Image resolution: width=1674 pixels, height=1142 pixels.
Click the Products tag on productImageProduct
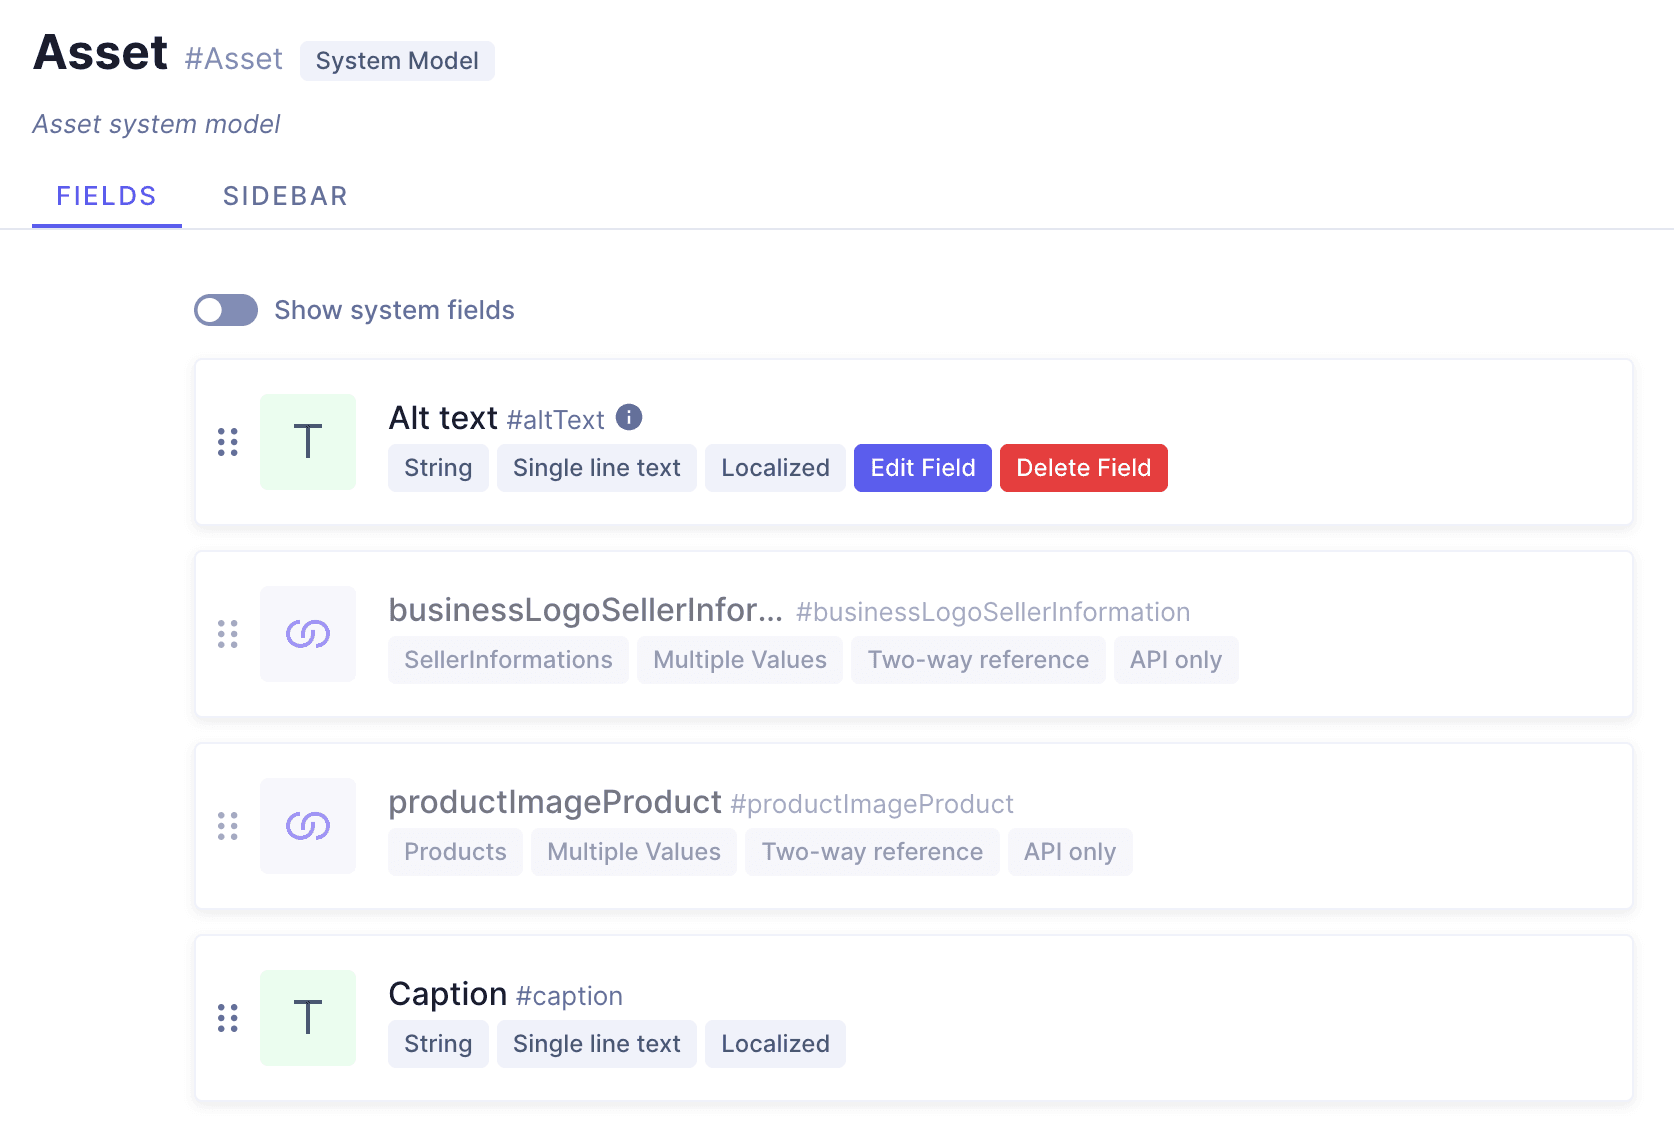coord(455,852)
